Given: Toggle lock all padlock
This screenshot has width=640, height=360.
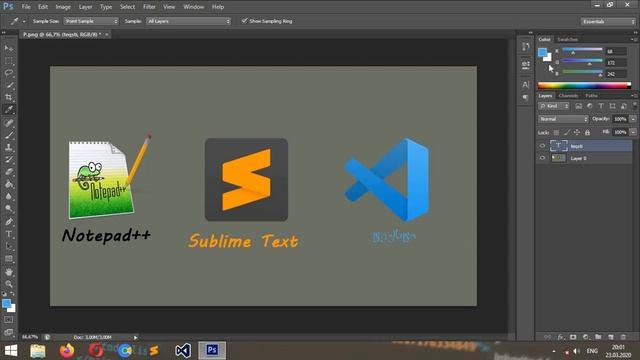Looking at the screenshot, I should [587, 132].
